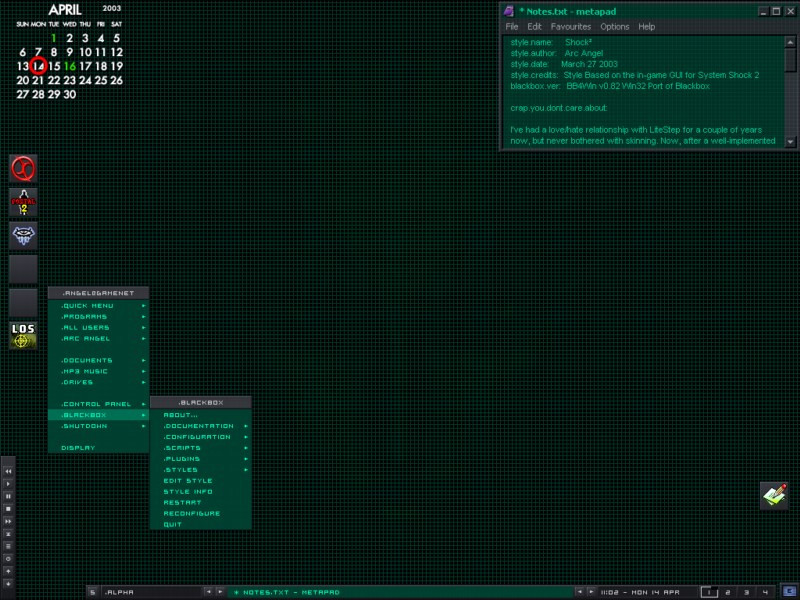Click the S button at toolbar left

[92, 592]
